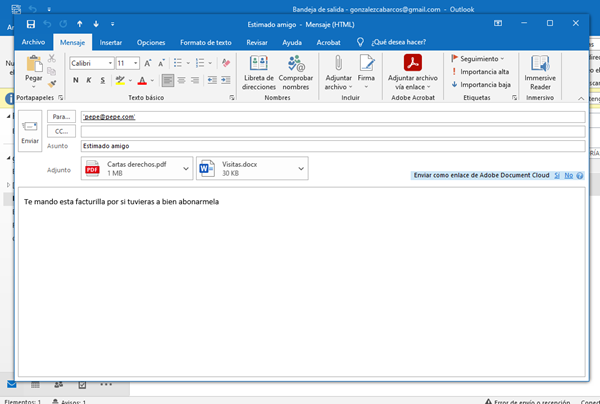600x404 pixels.
Task: Open the font color picker
Action: click(143, 81)
